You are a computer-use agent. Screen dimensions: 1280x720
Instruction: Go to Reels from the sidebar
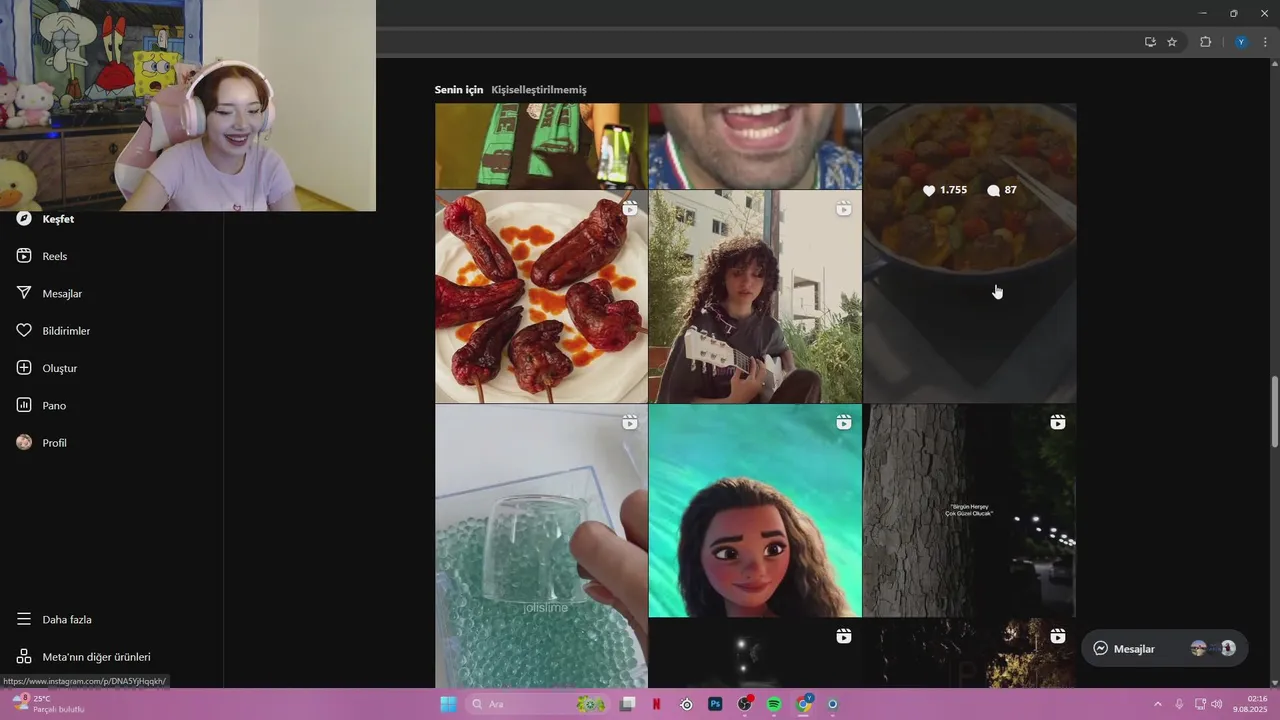[x=42, y=256]
